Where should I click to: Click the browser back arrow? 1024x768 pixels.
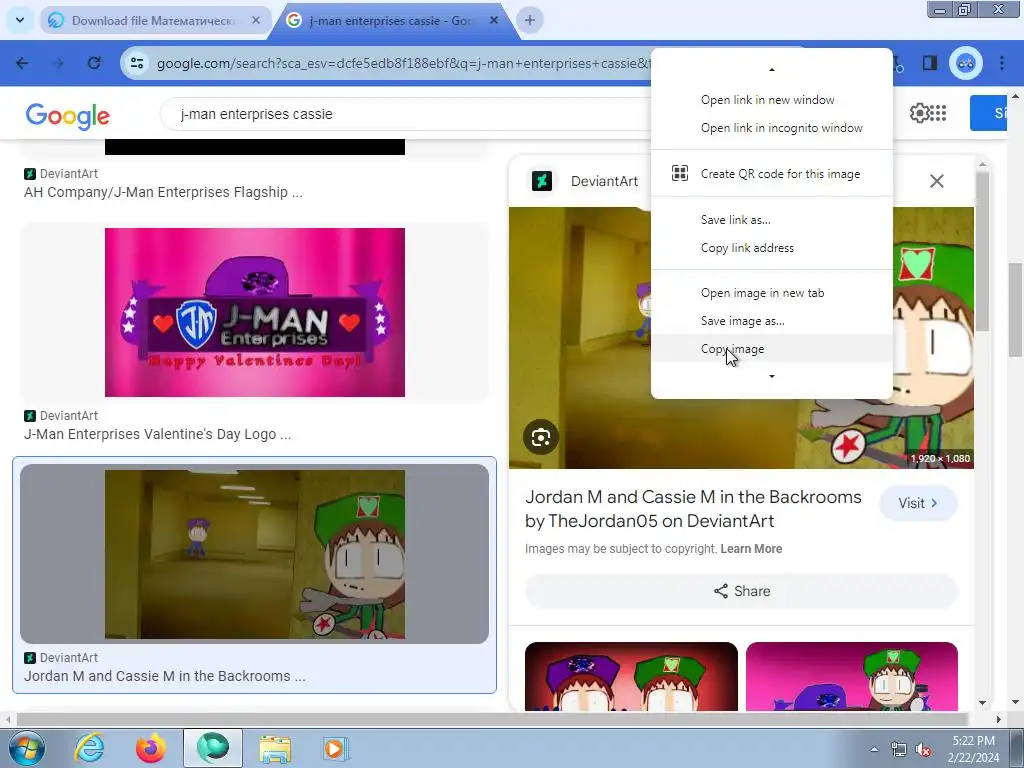pos(22,63)
